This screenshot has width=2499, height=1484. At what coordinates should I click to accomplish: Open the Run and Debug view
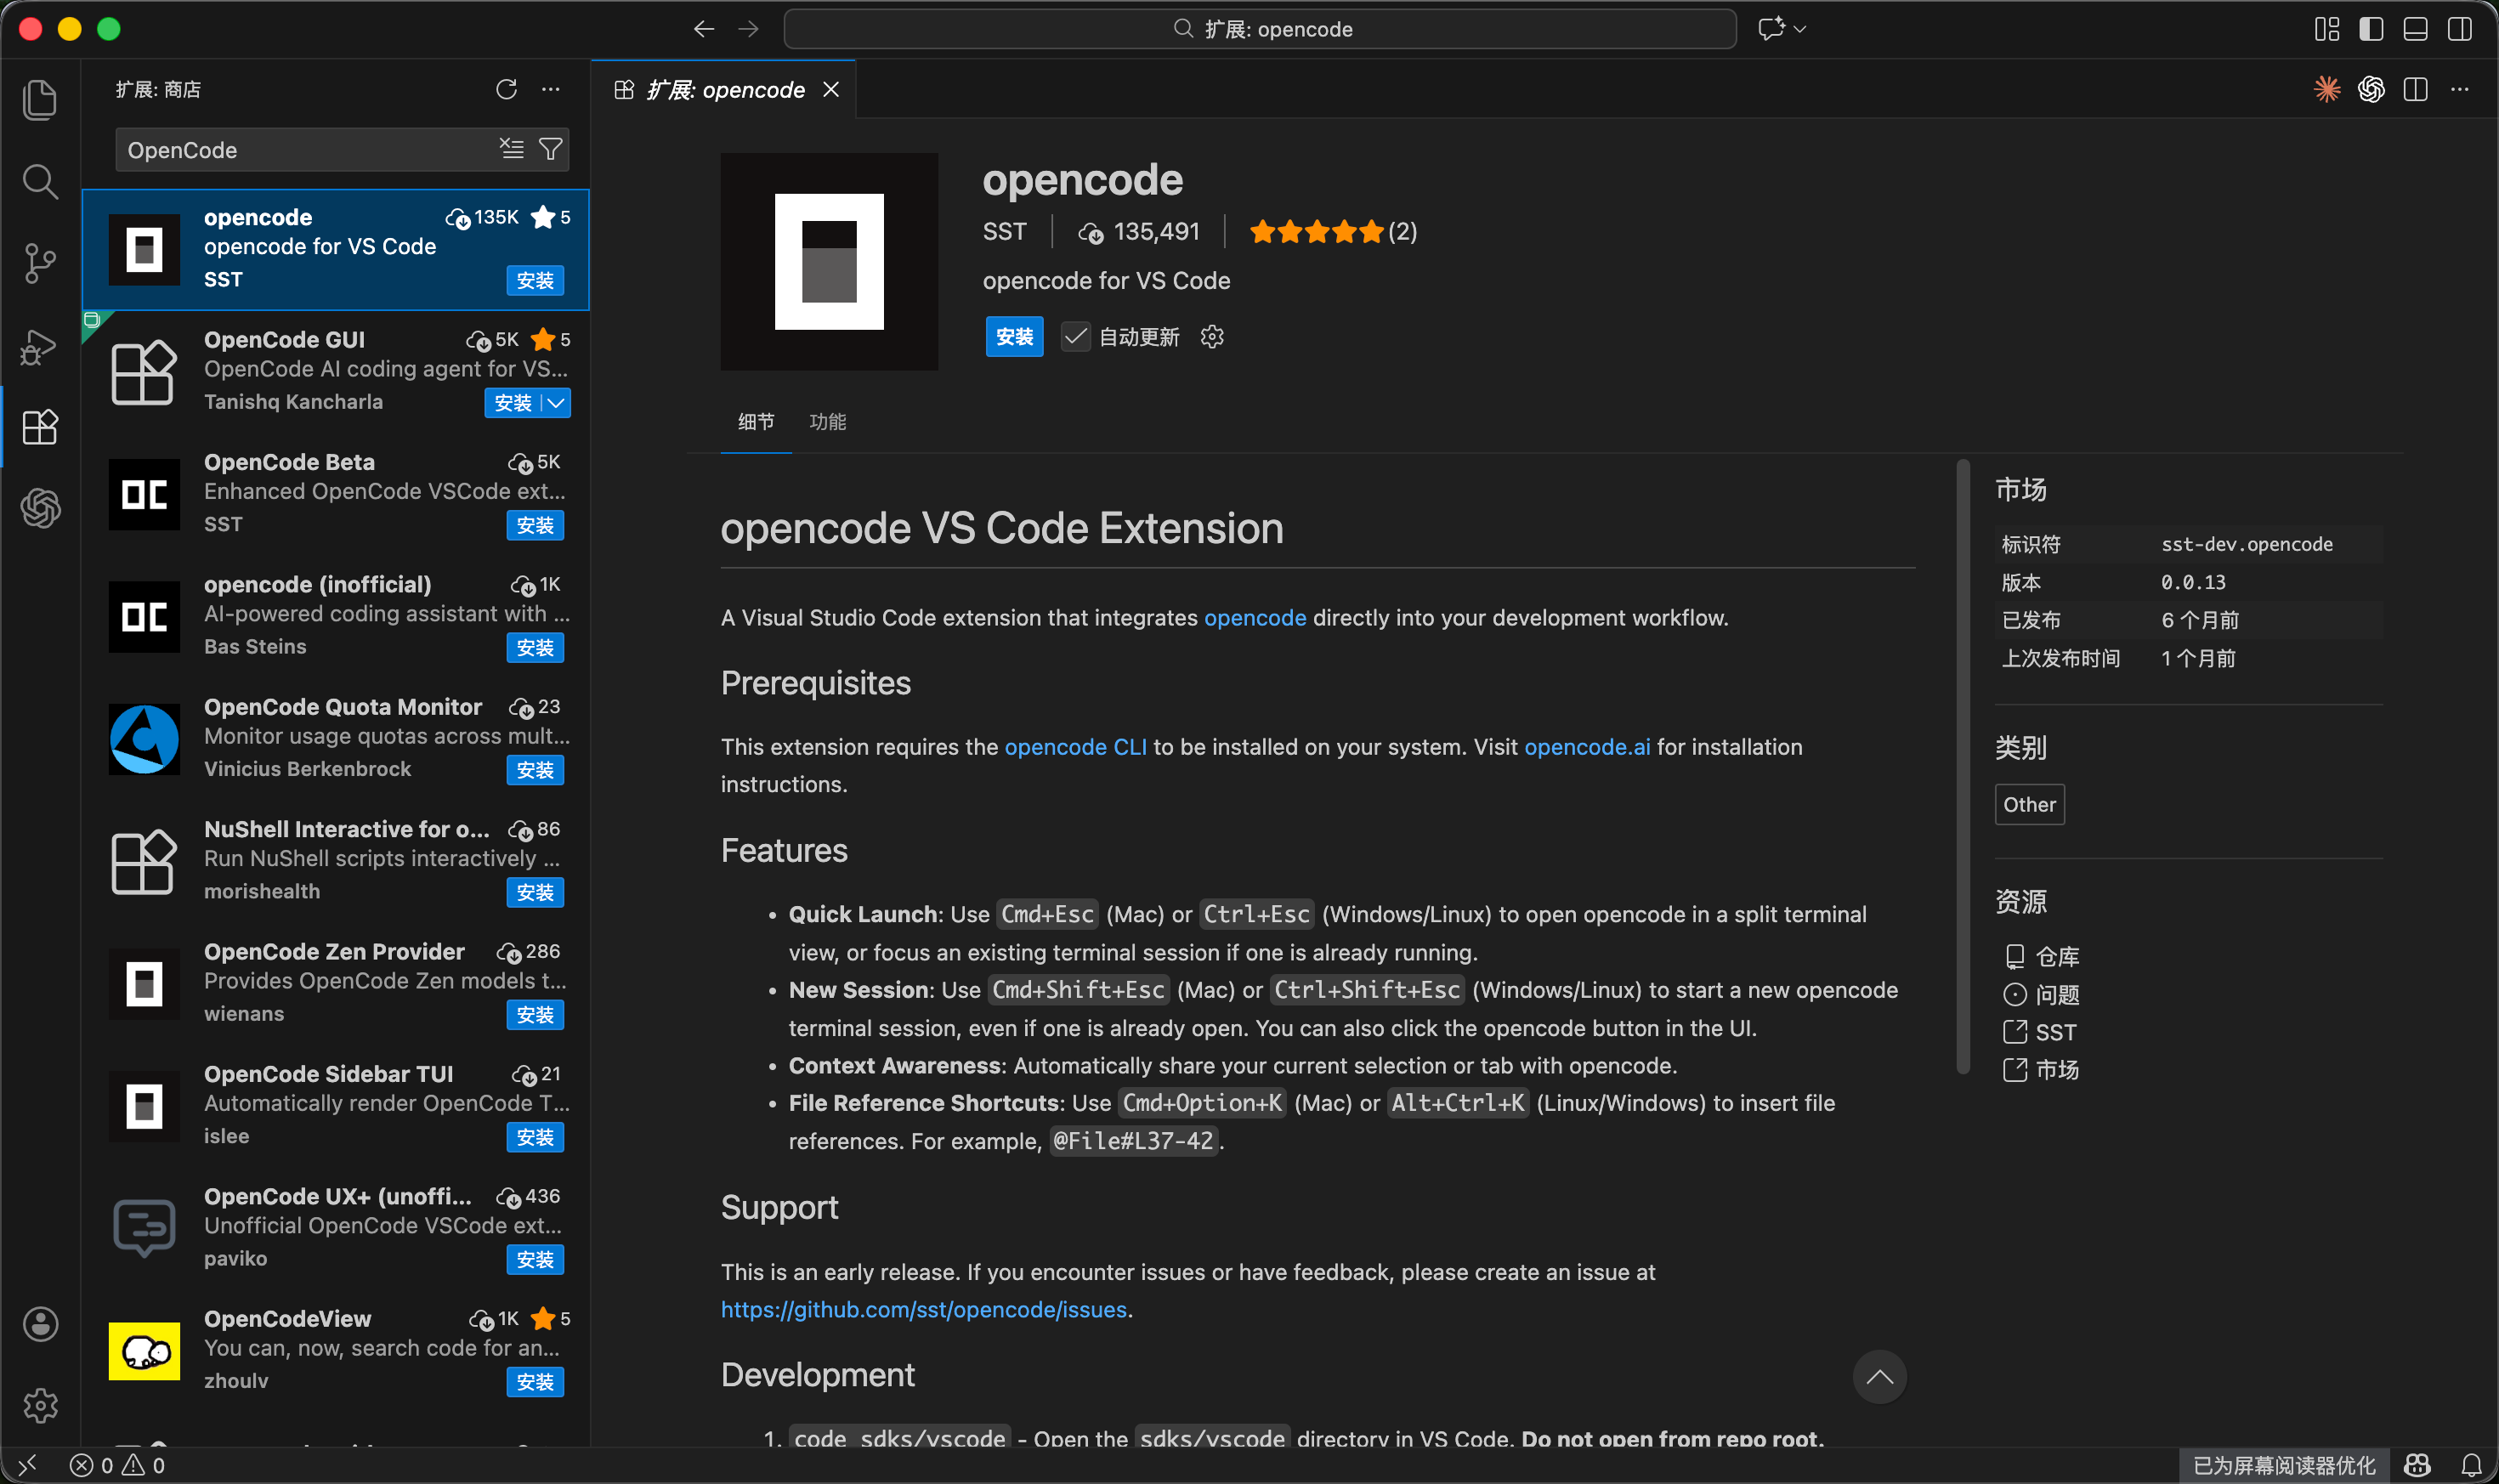(x=40, y=347)
